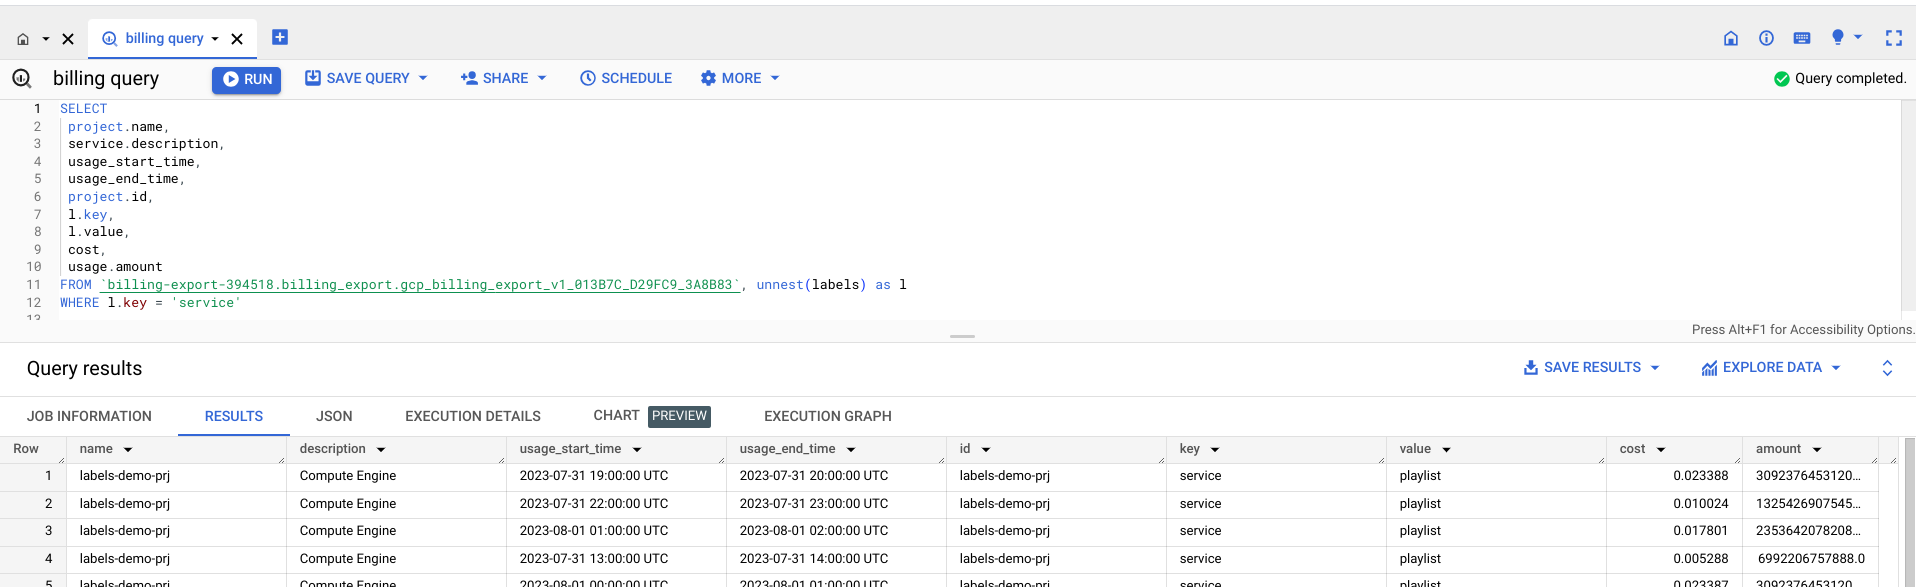The height and width of the screenshot is (587, 1916).
Task: Click the Schedule button
Action: (626, 78)
